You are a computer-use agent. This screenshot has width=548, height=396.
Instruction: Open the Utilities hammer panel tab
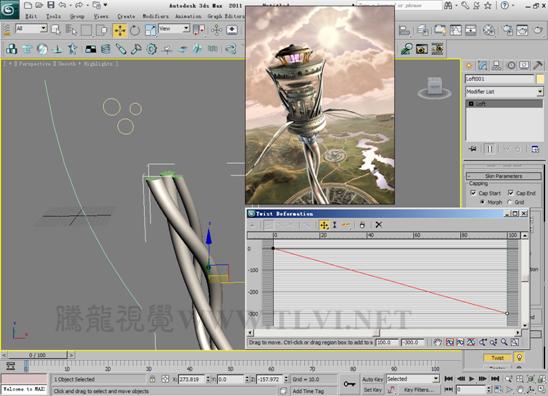(538, 65)
